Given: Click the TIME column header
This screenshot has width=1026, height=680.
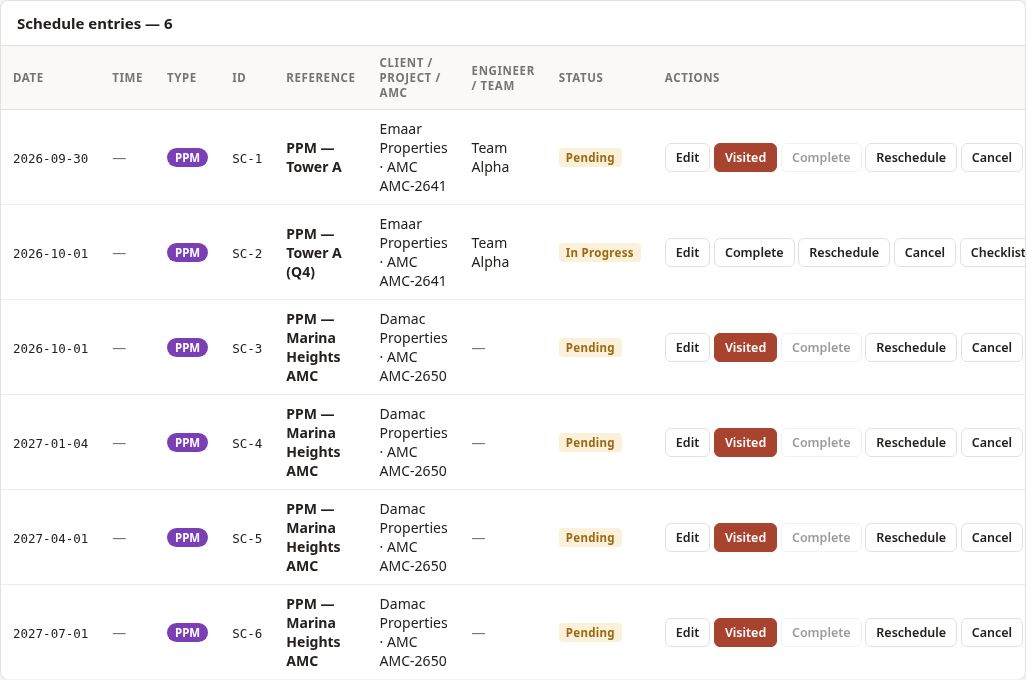Looking at the screenshot, I should point(127,78).
